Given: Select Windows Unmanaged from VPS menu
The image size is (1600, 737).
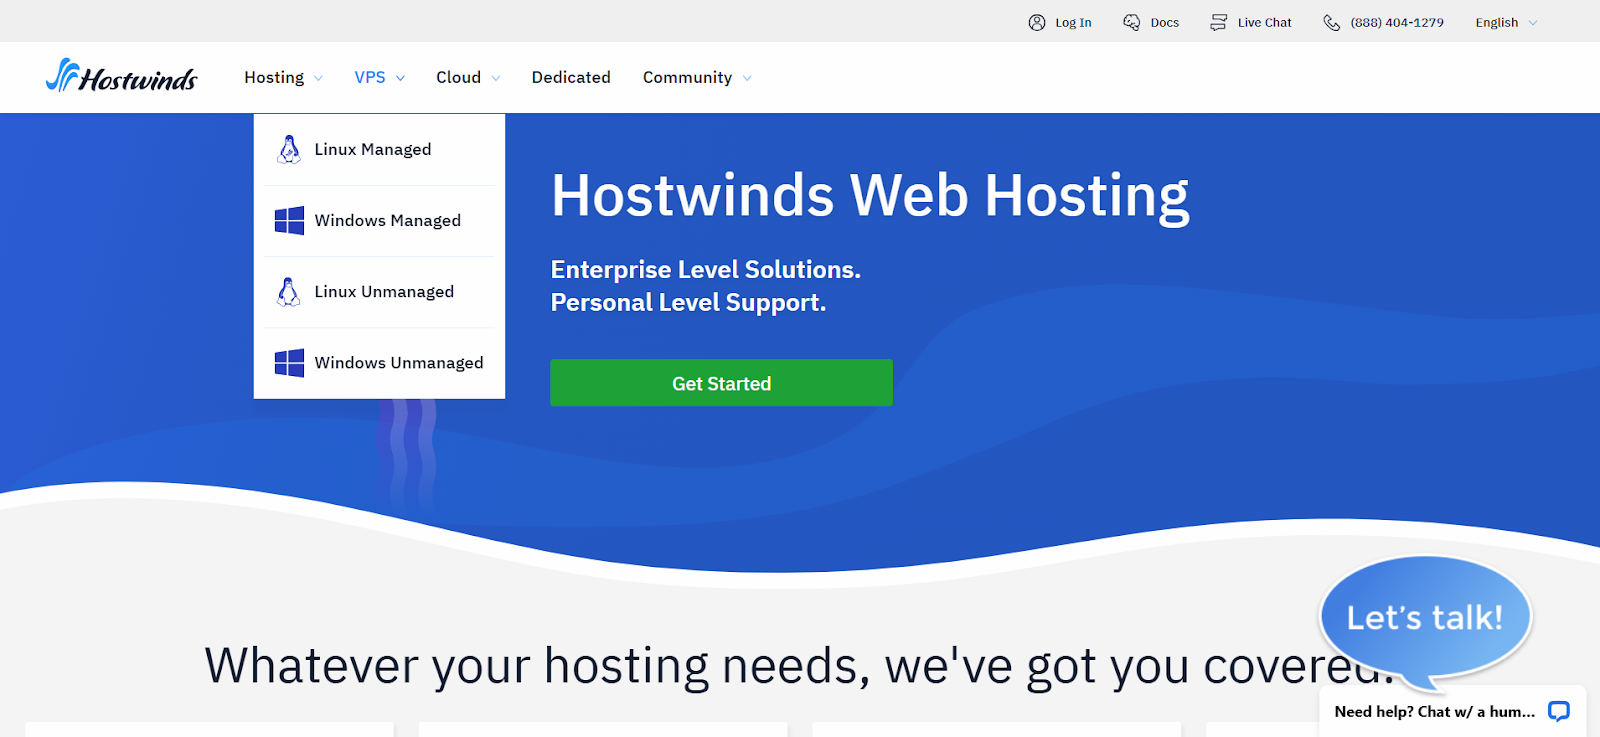Looking at the screenshot, I should pos(379,362).
